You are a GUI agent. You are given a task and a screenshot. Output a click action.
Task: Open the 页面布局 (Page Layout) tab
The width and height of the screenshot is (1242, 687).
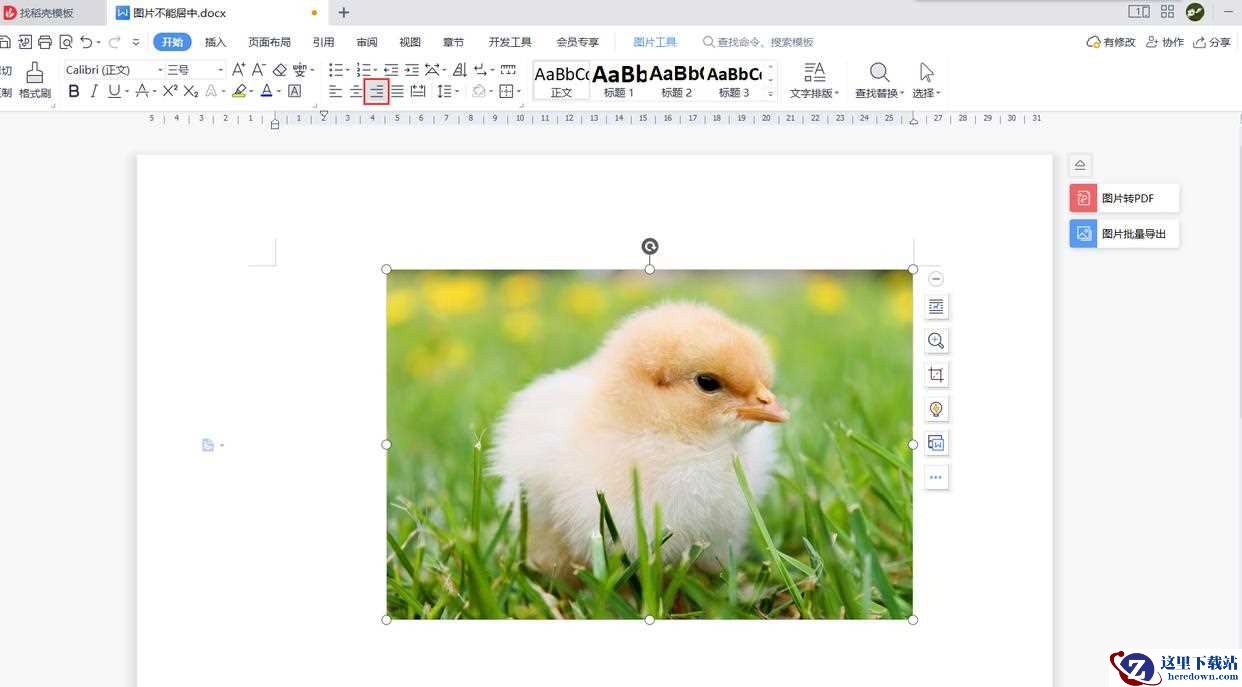(x=269, y=42)
